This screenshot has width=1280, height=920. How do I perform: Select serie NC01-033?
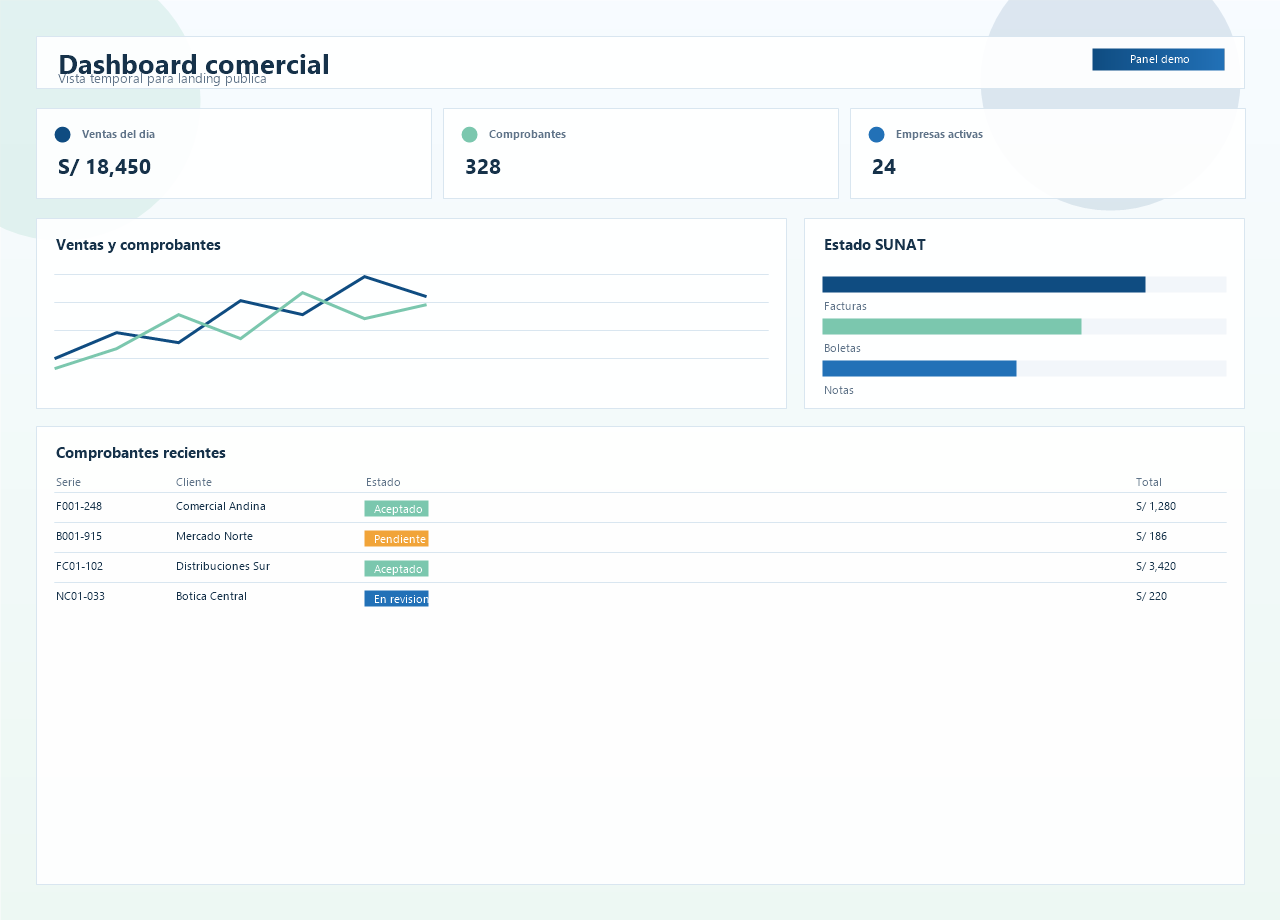[80, 596]
